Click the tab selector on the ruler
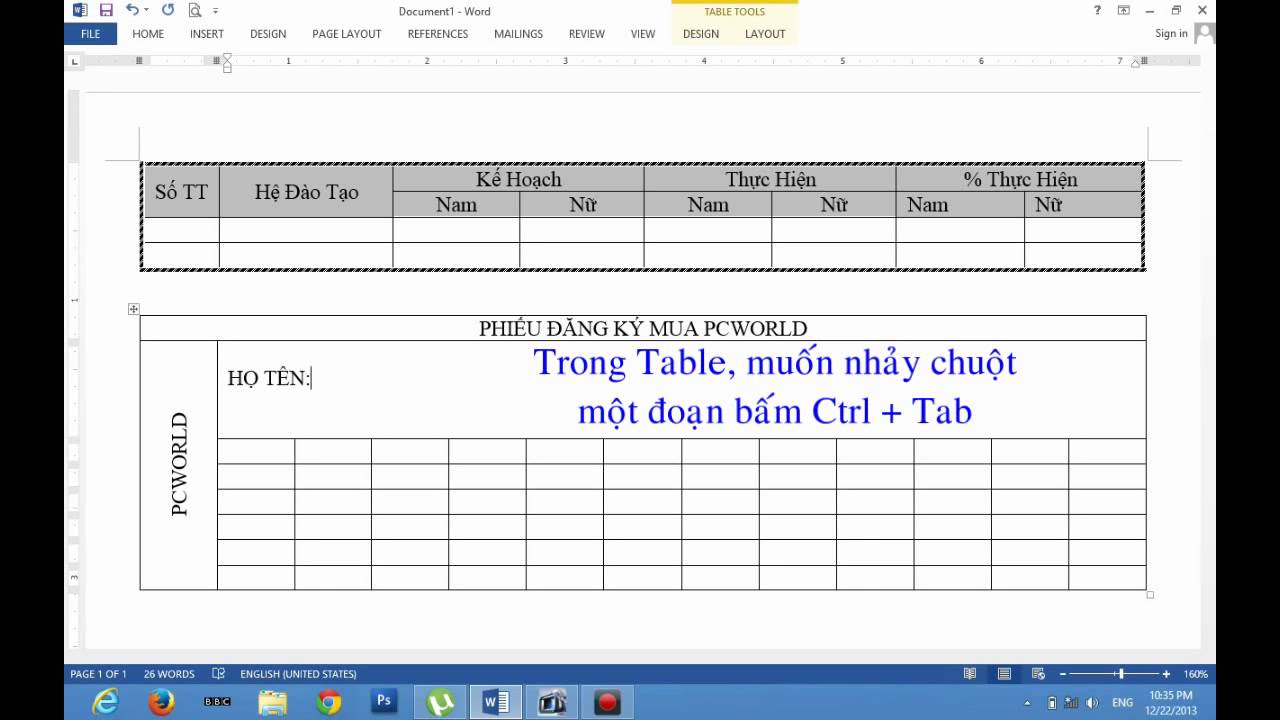This screenshot has height=720, width=1280. click(x=74, y=60)
